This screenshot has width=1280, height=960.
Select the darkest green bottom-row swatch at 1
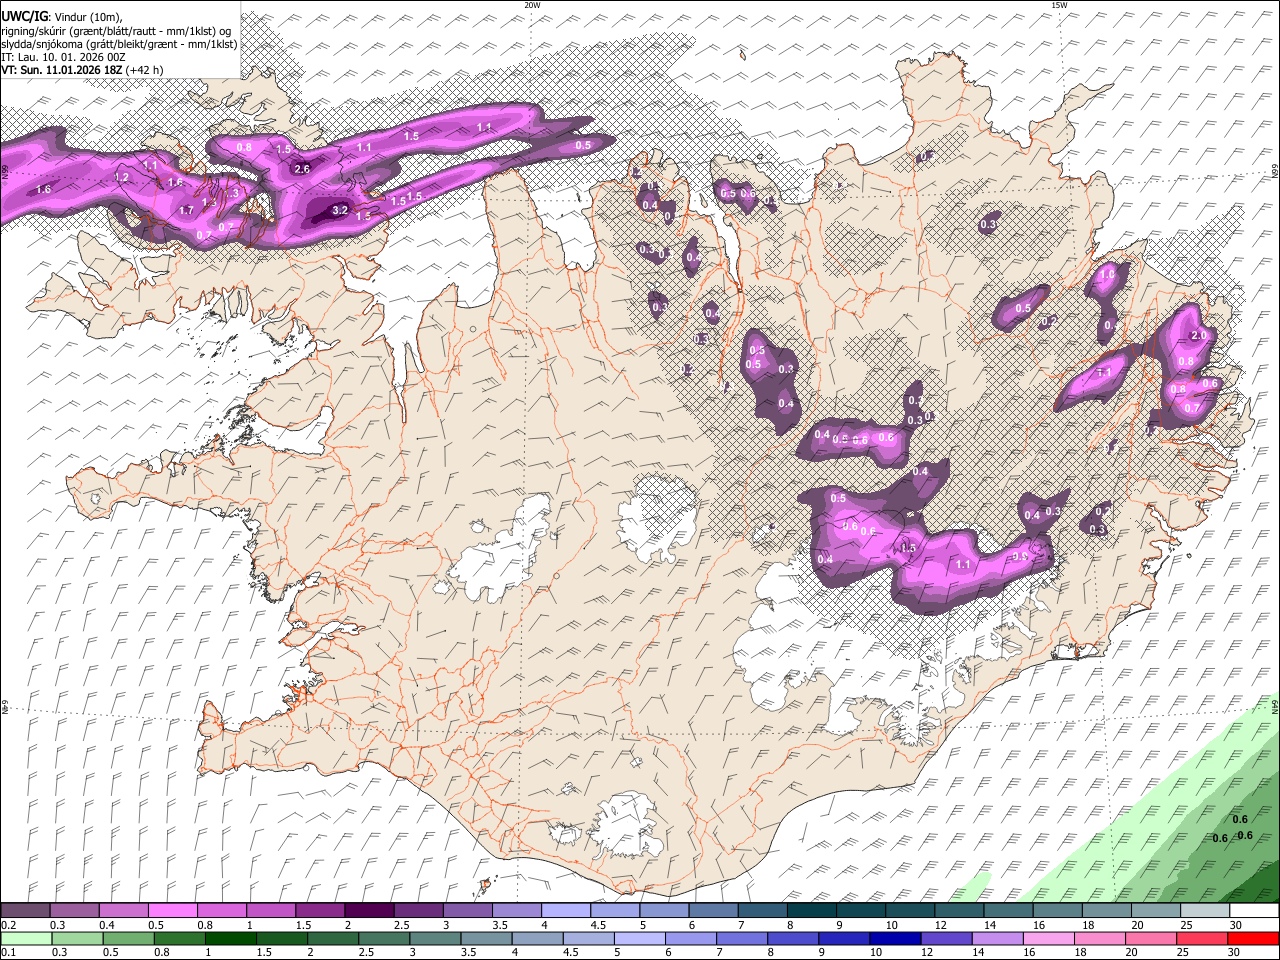pyautogui.click(x=231, y=938)
